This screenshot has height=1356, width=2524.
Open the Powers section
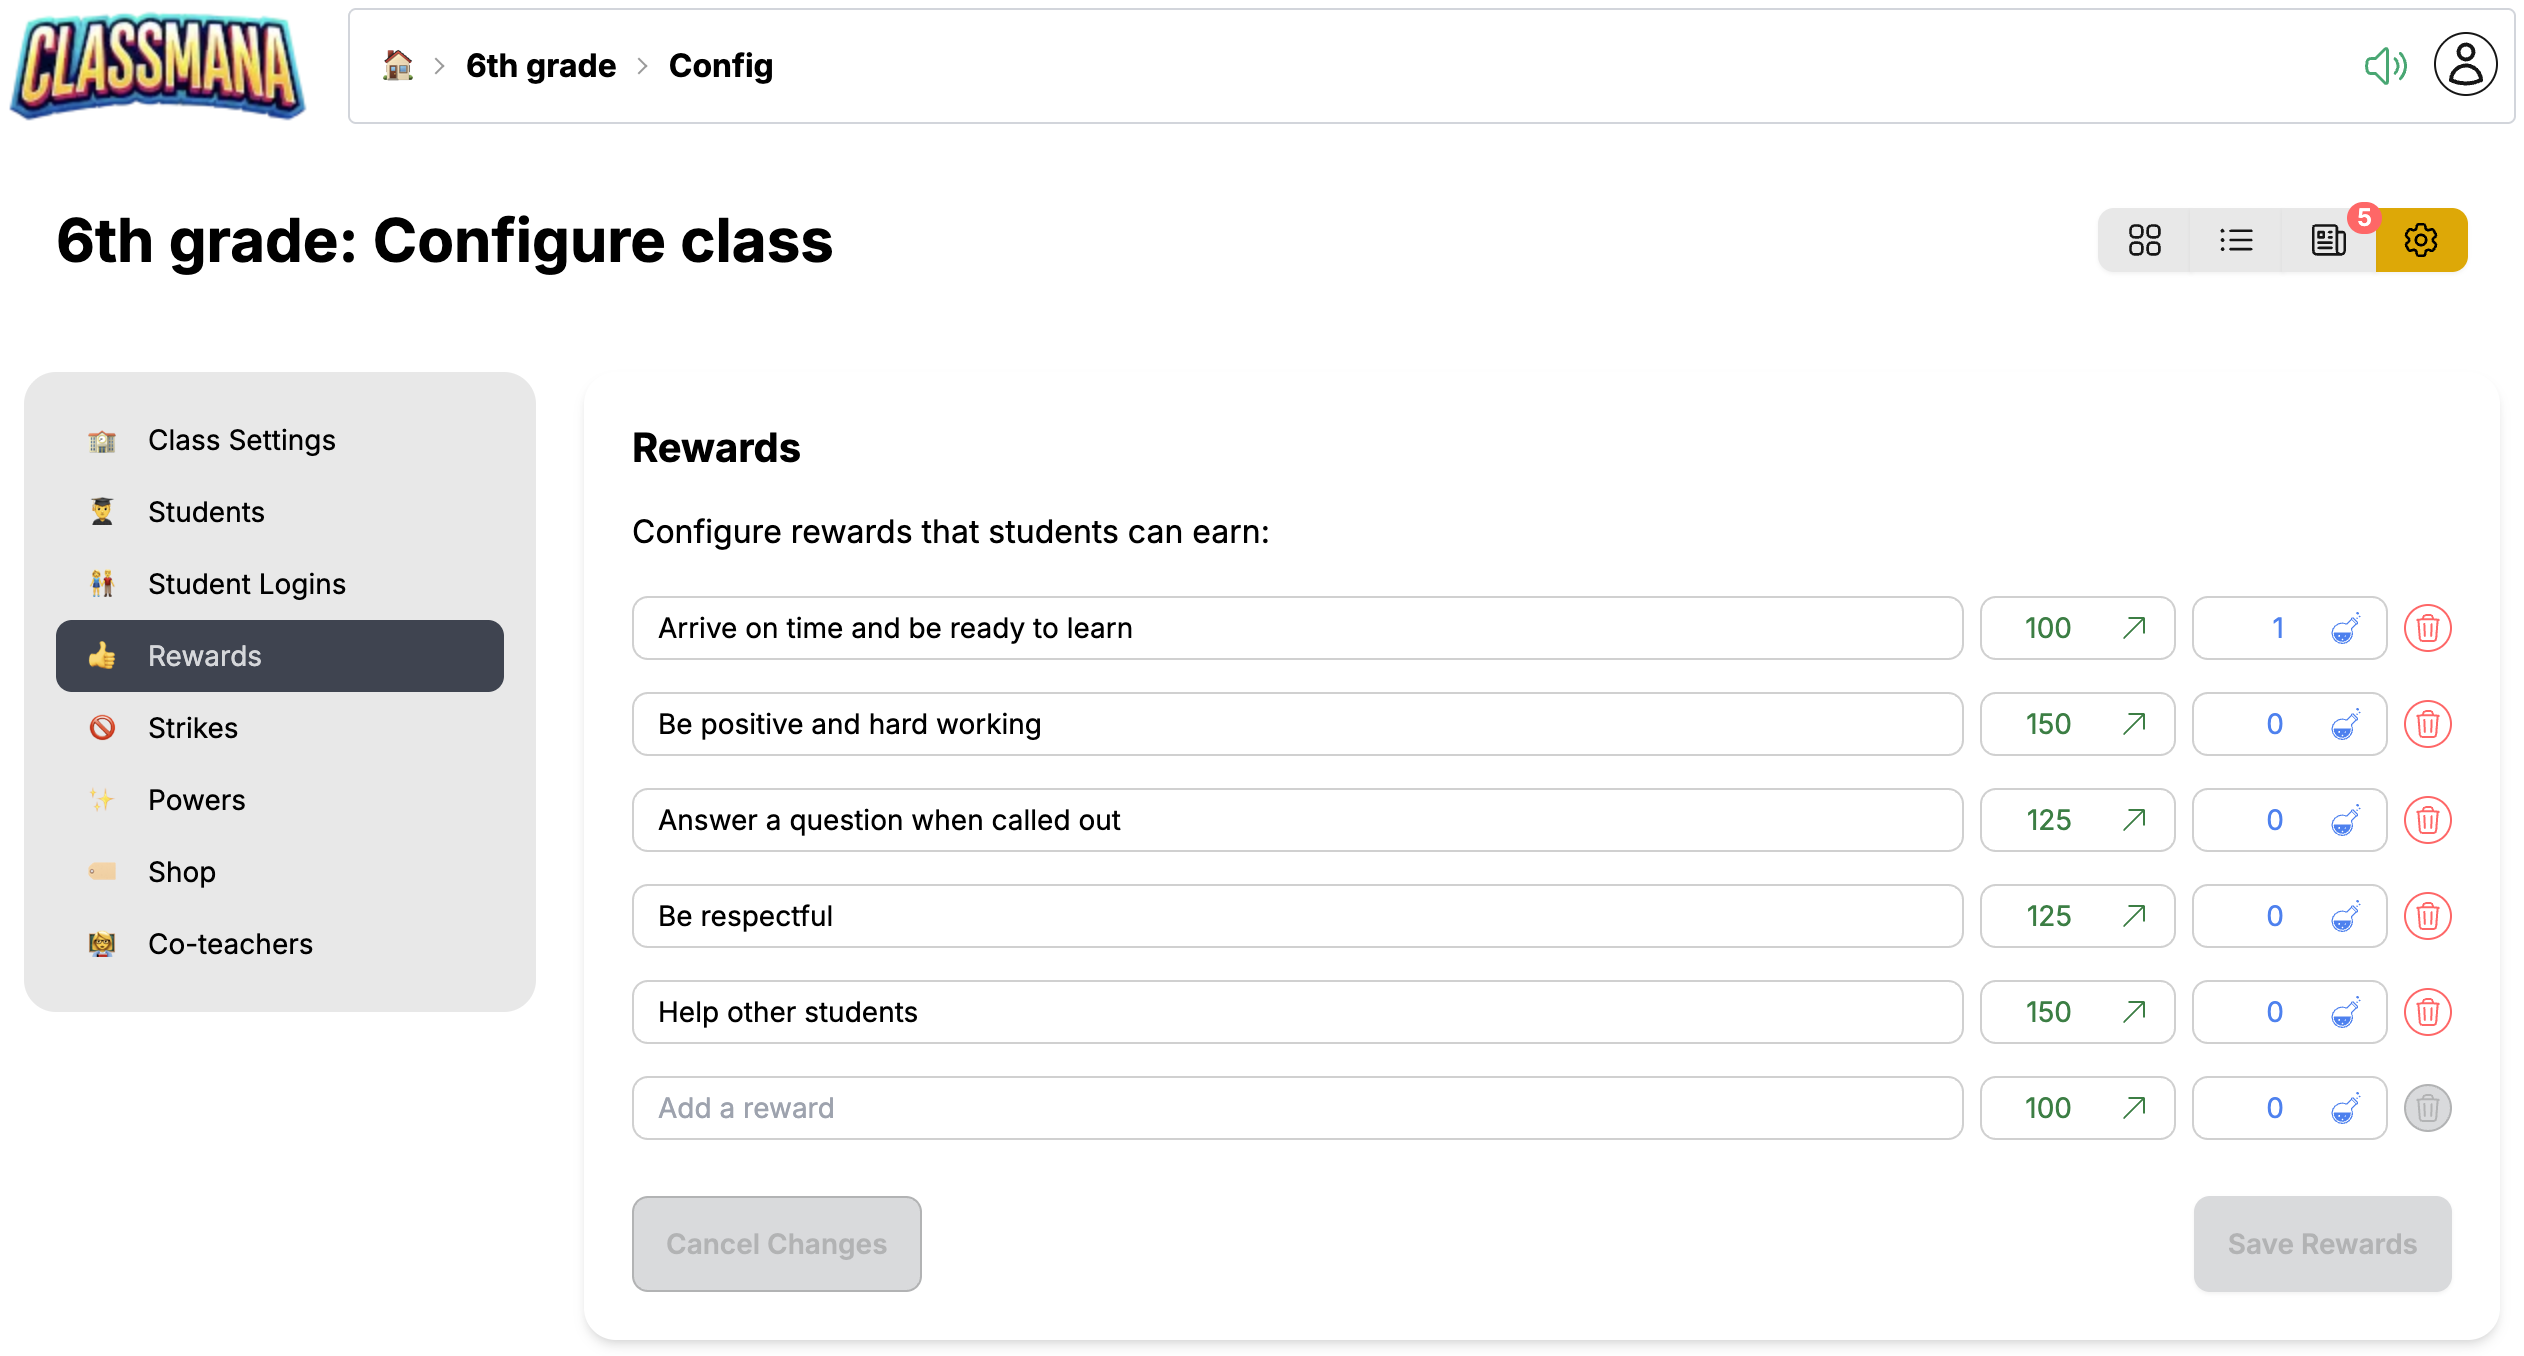[197, 799]
